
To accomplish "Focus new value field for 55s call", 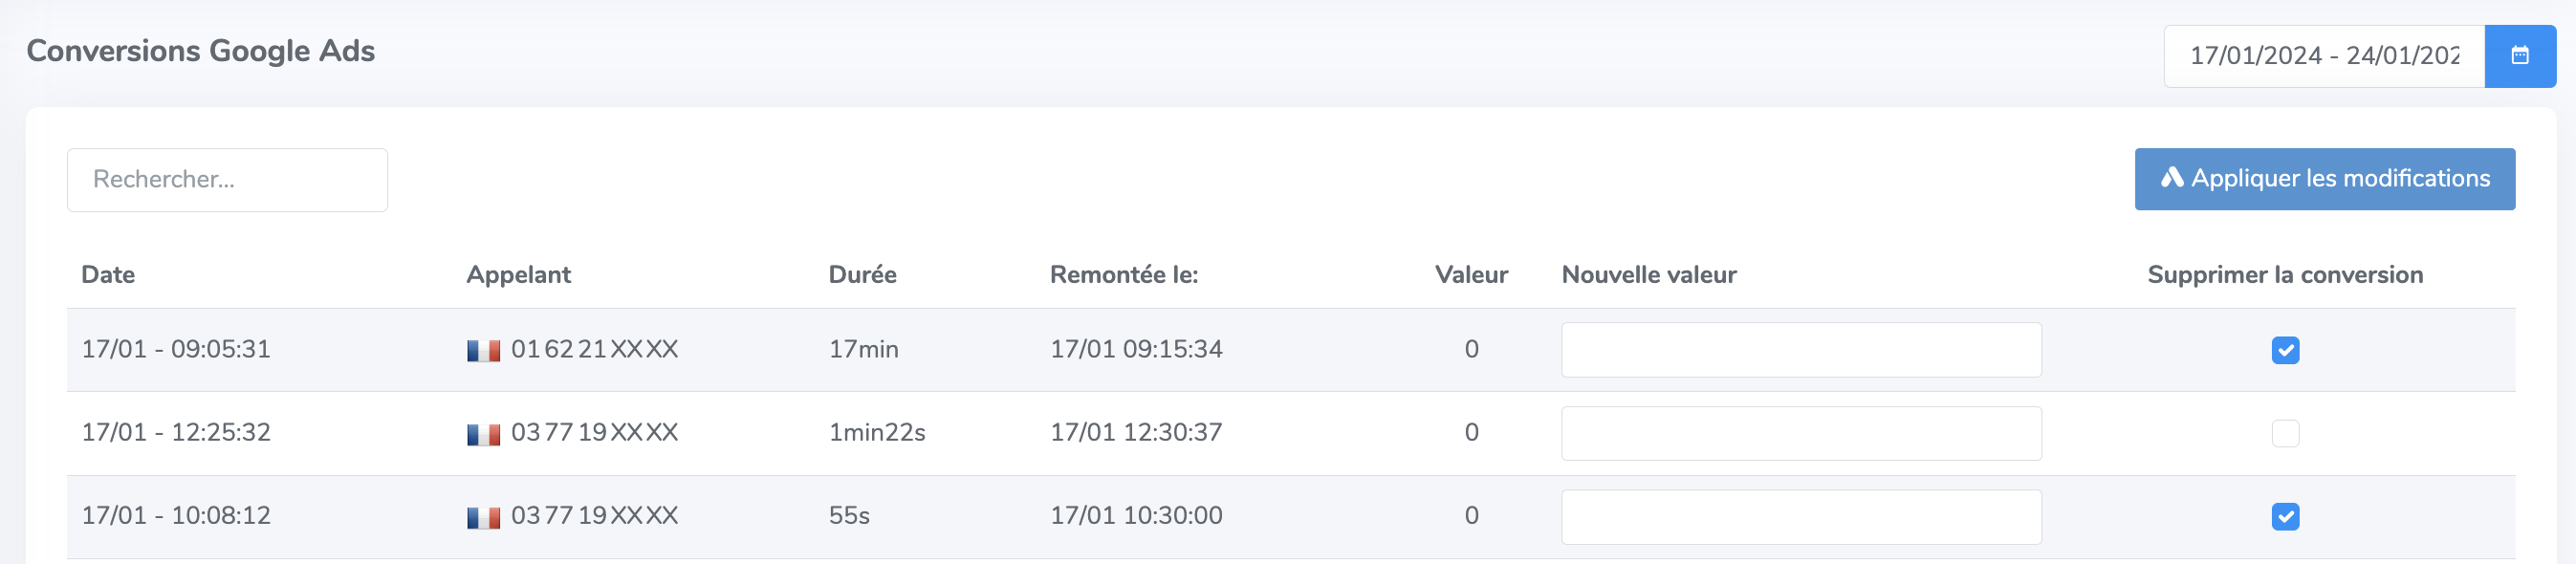I will [x=1801, y=516].
